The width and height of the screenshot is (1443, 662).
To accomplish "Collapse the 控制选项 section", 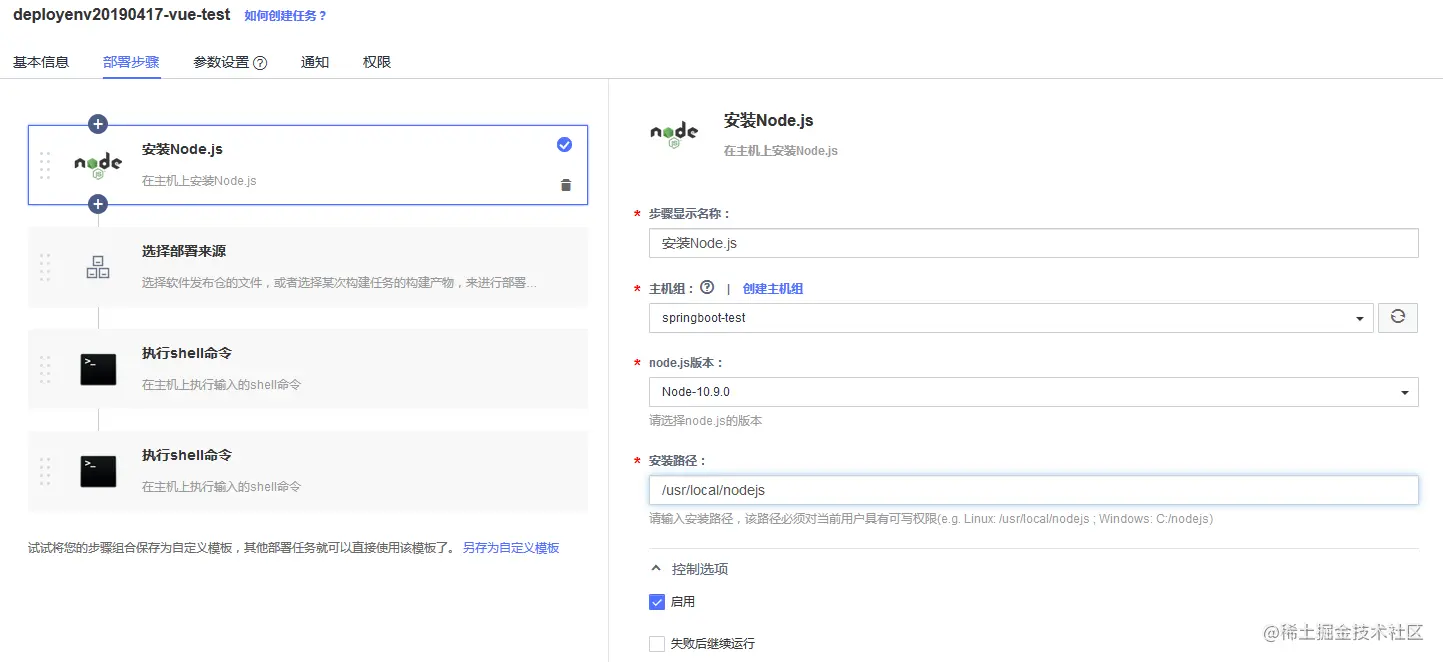I will coord(657,568).
